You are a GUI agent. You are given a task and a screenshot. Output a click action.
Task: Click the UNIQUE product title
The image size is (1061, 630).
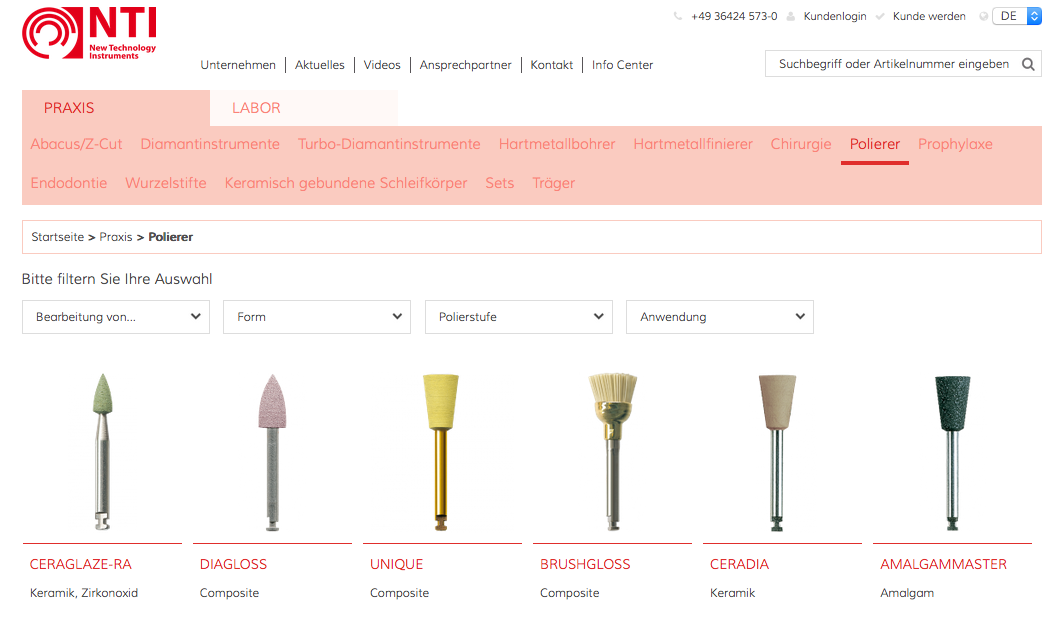pos(397,564)
